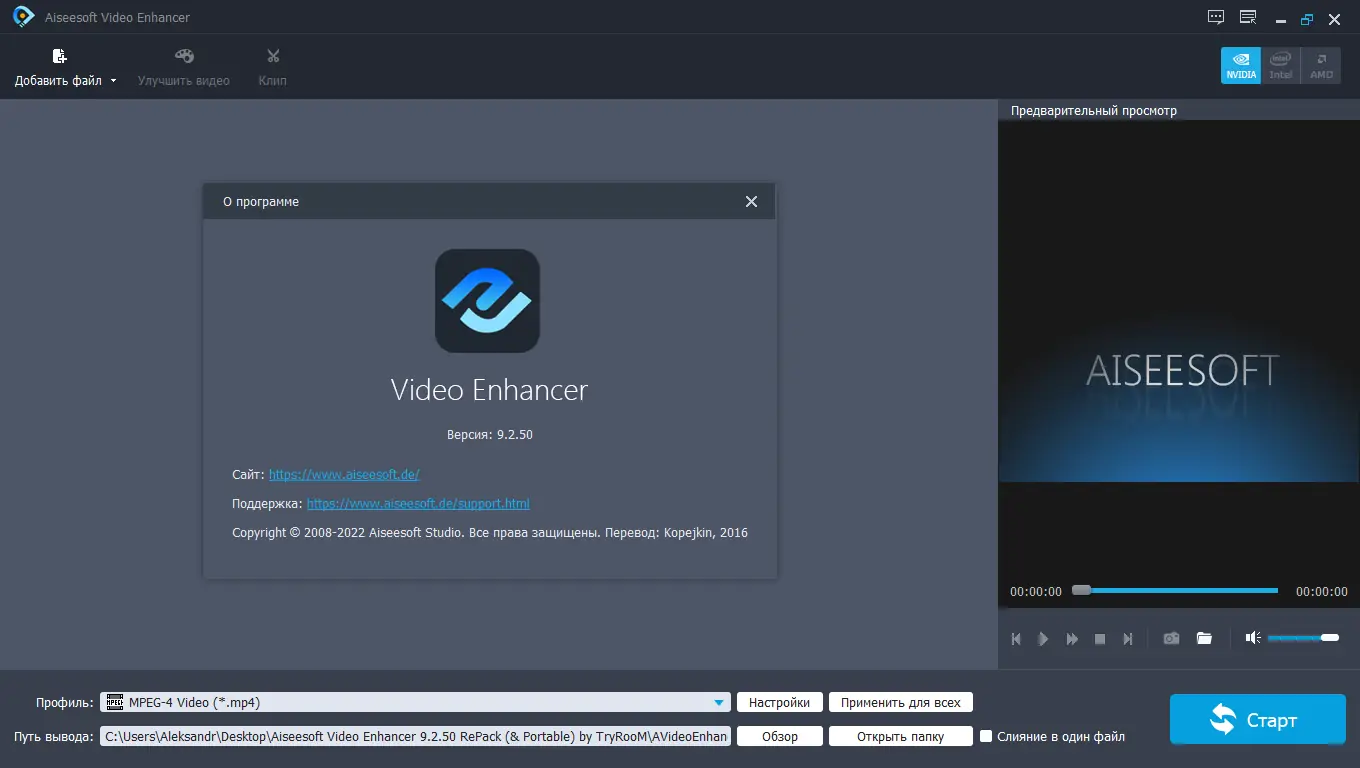Stop the preview playback
The image size is (1360, 768).
(1100, 638)
